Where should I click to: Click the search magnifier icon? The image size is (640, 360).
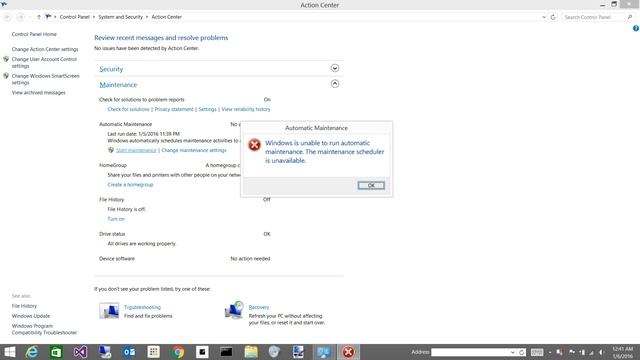click(x=630, y=17)
